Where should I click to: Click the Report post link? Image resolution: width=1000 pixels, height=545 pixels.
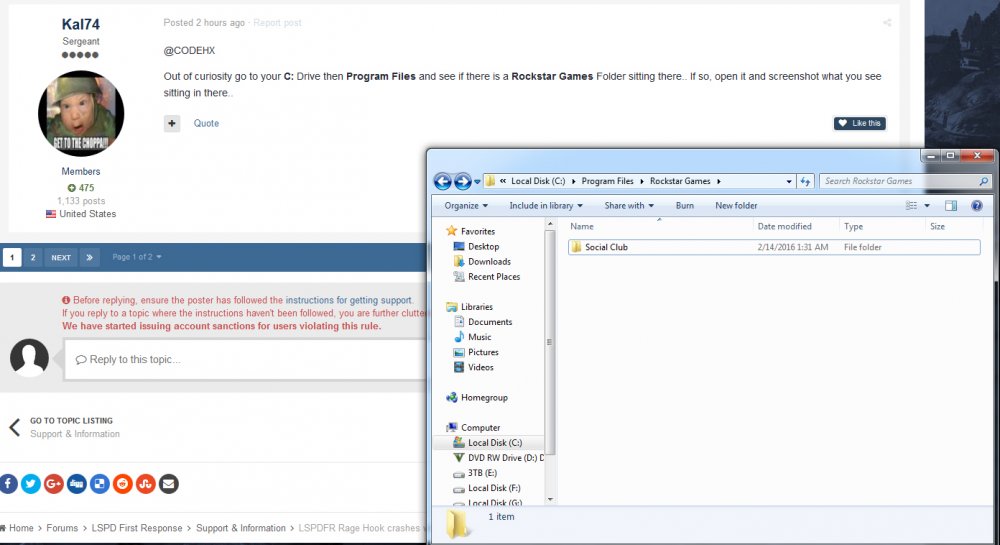pos(277,23)
